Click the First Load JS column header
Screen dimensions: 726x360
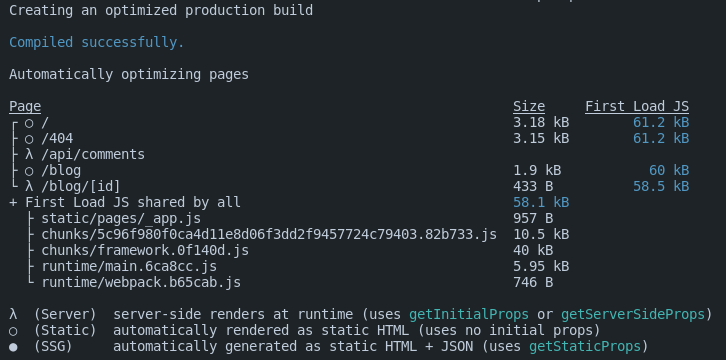637,106
